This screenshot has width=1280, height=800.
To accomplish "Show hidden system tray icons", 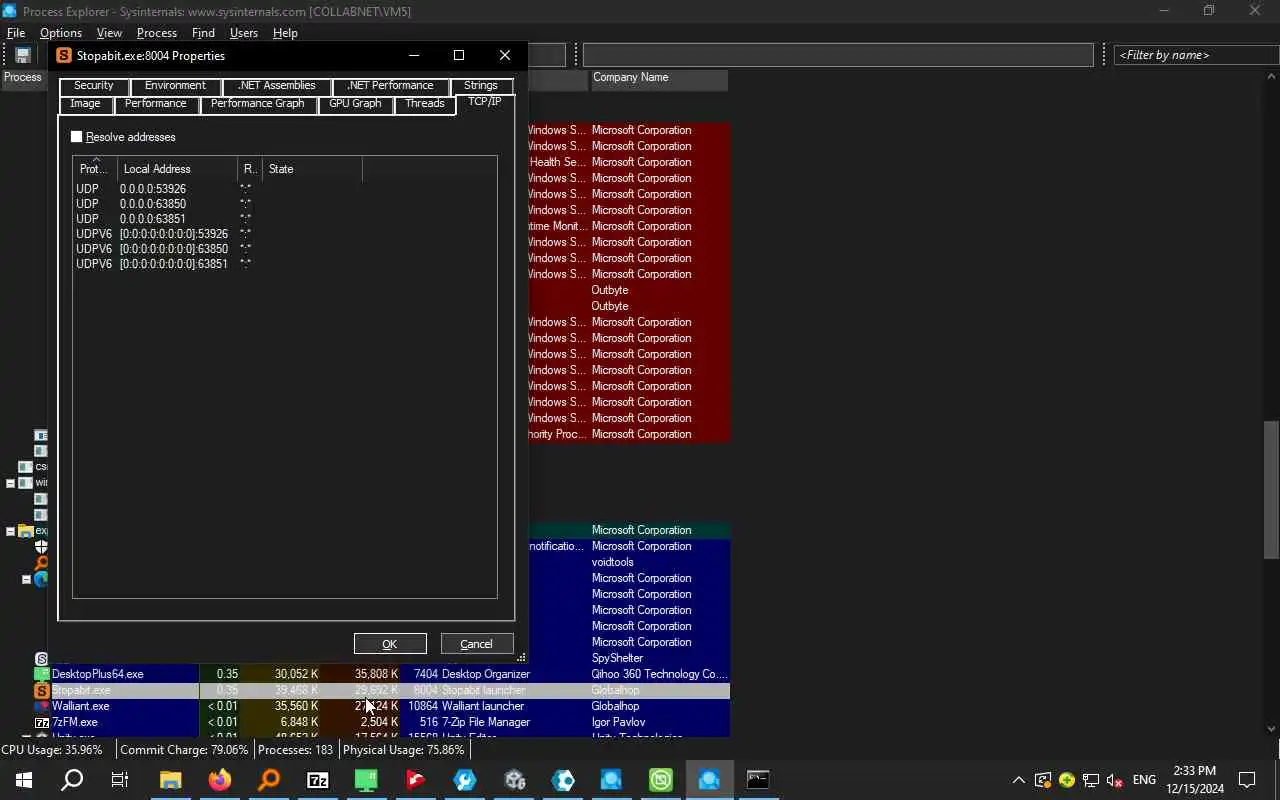I will pos(1018,780).
